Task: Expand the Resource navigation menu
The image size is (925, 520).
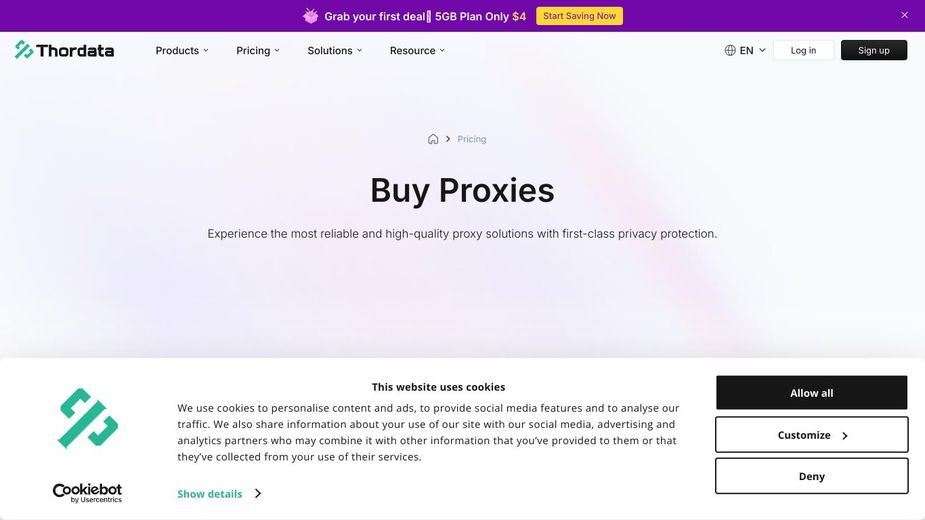Action: 417,51
